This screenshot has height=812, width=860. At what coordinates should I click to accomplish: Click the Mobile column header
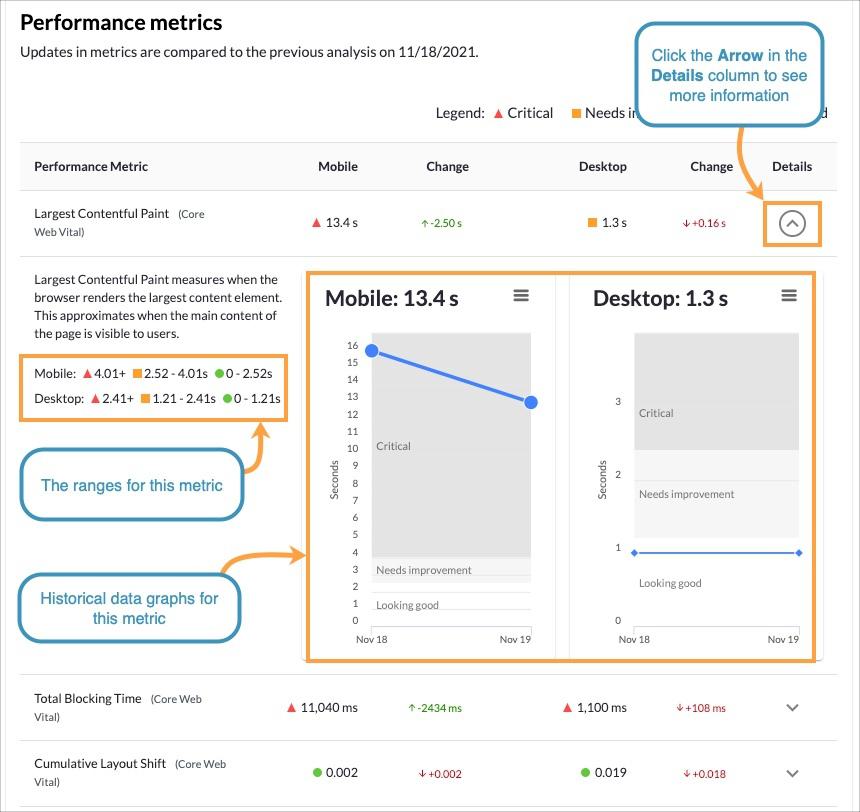click(337, 166)
